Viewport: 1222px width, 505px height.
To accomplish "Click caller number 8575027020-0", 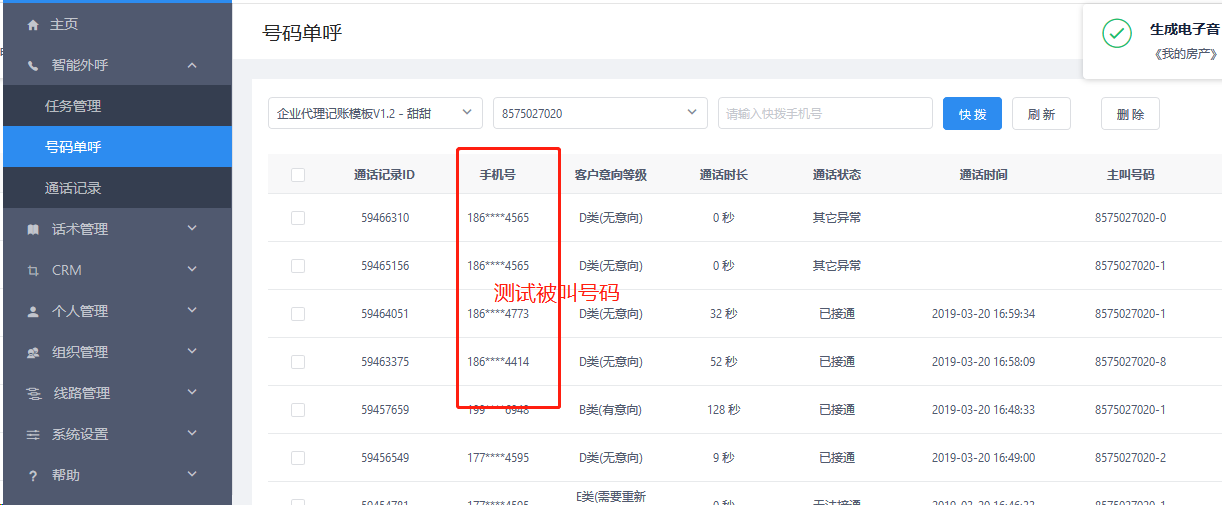I will (1130, 217).
